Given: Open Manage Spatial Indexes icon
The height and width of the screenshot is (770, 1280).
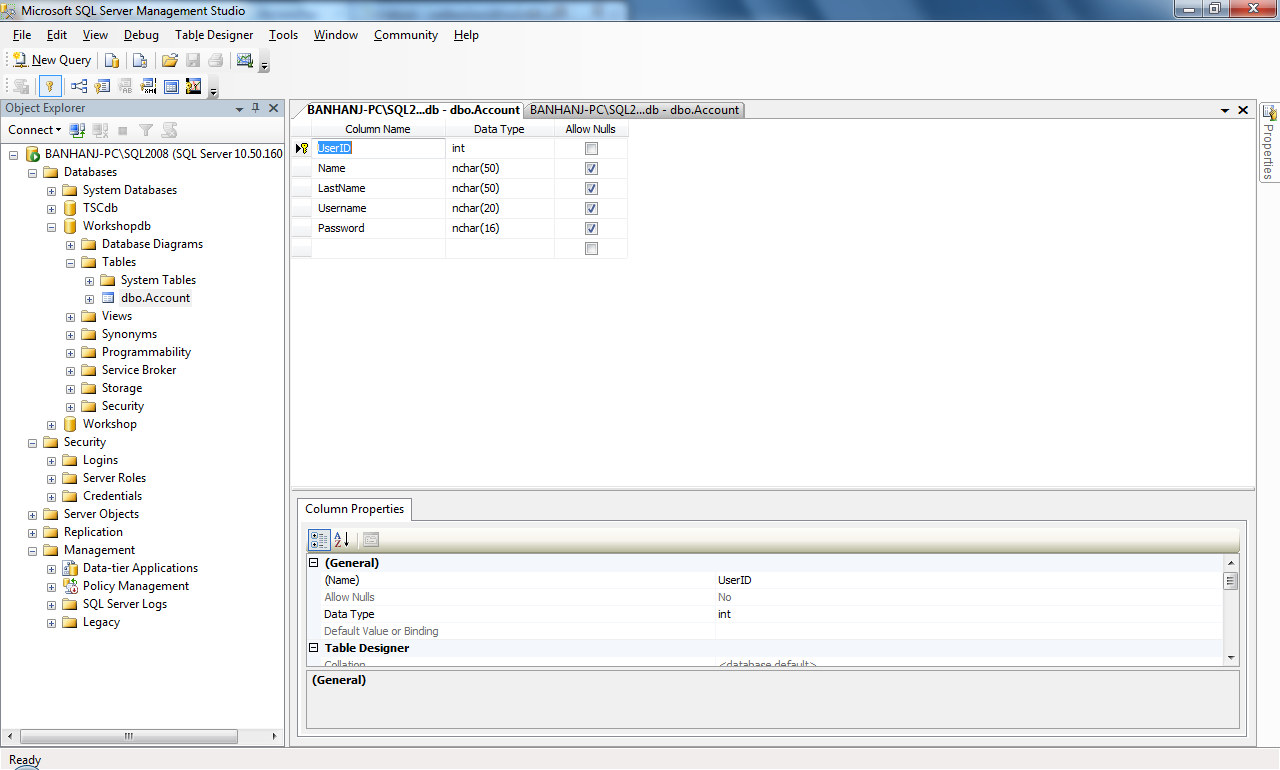Looking at the screenshot, I should 194,87.
